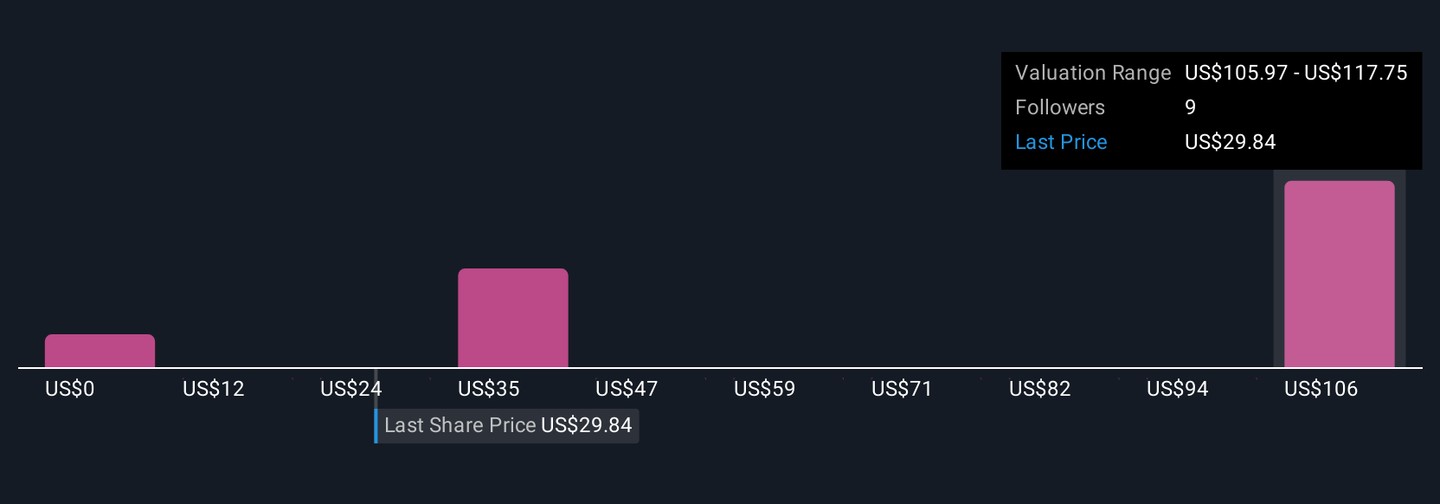Open the blue Last Price link in tooltip
1440x504 pixels.
click(1061, 142)
